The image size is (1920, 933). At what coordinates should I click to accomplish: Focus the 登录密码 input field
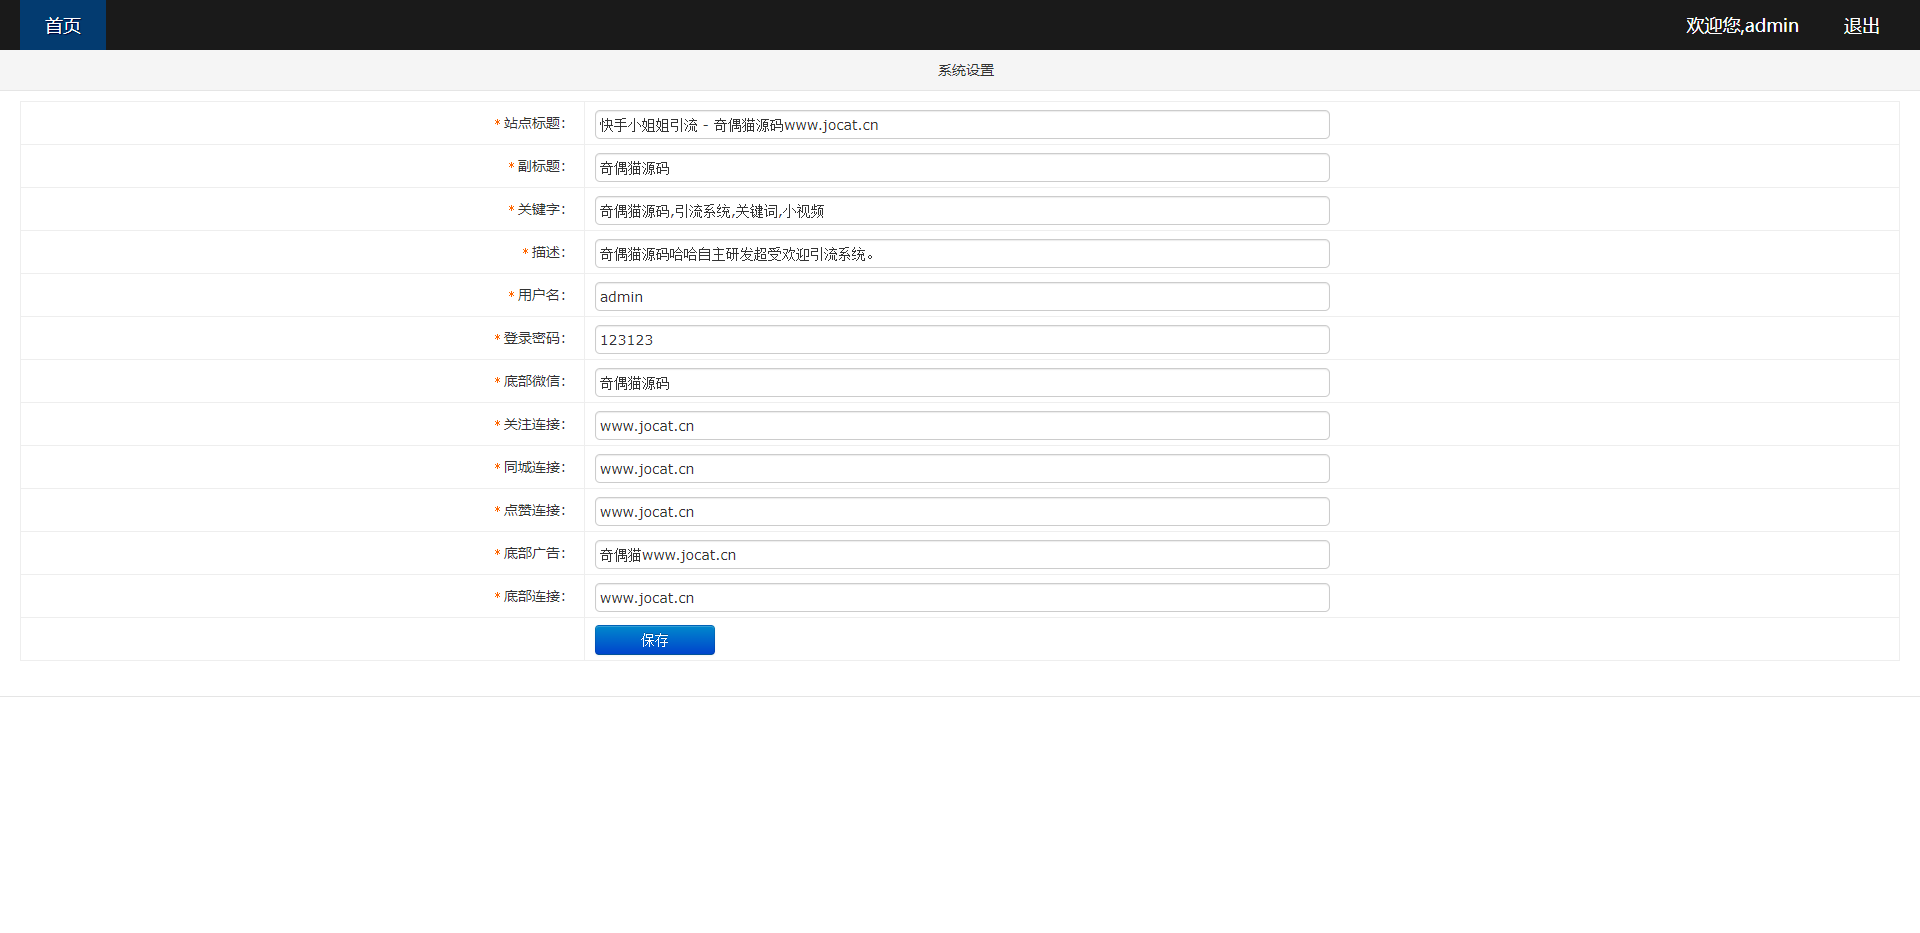[x=962, y=340]
